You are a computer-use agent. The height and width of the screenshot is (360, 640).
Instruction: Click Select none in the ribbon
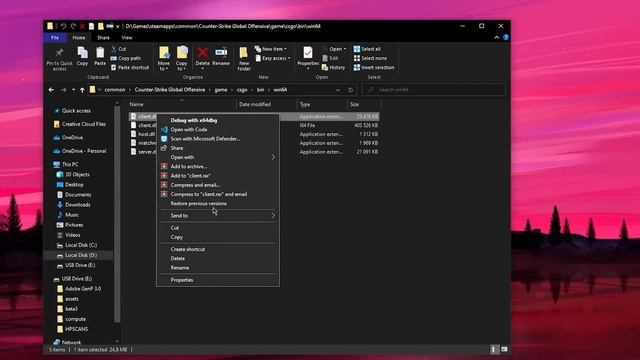[x=370, y=58]
